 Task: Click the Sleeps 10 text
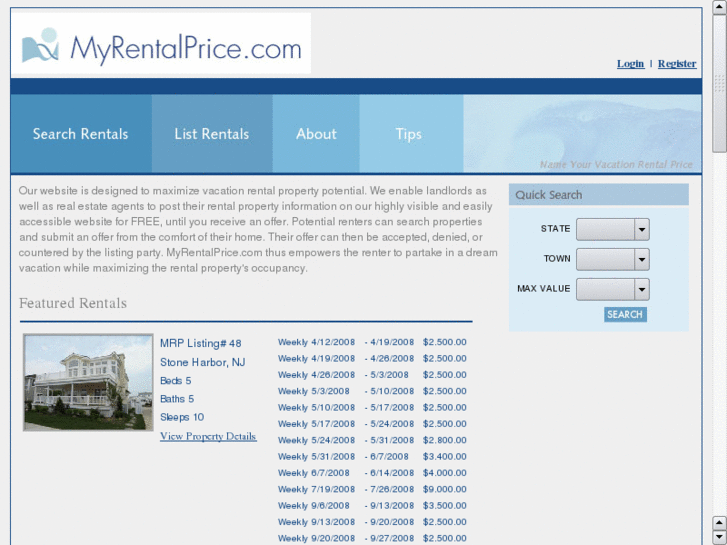[182, 417]
